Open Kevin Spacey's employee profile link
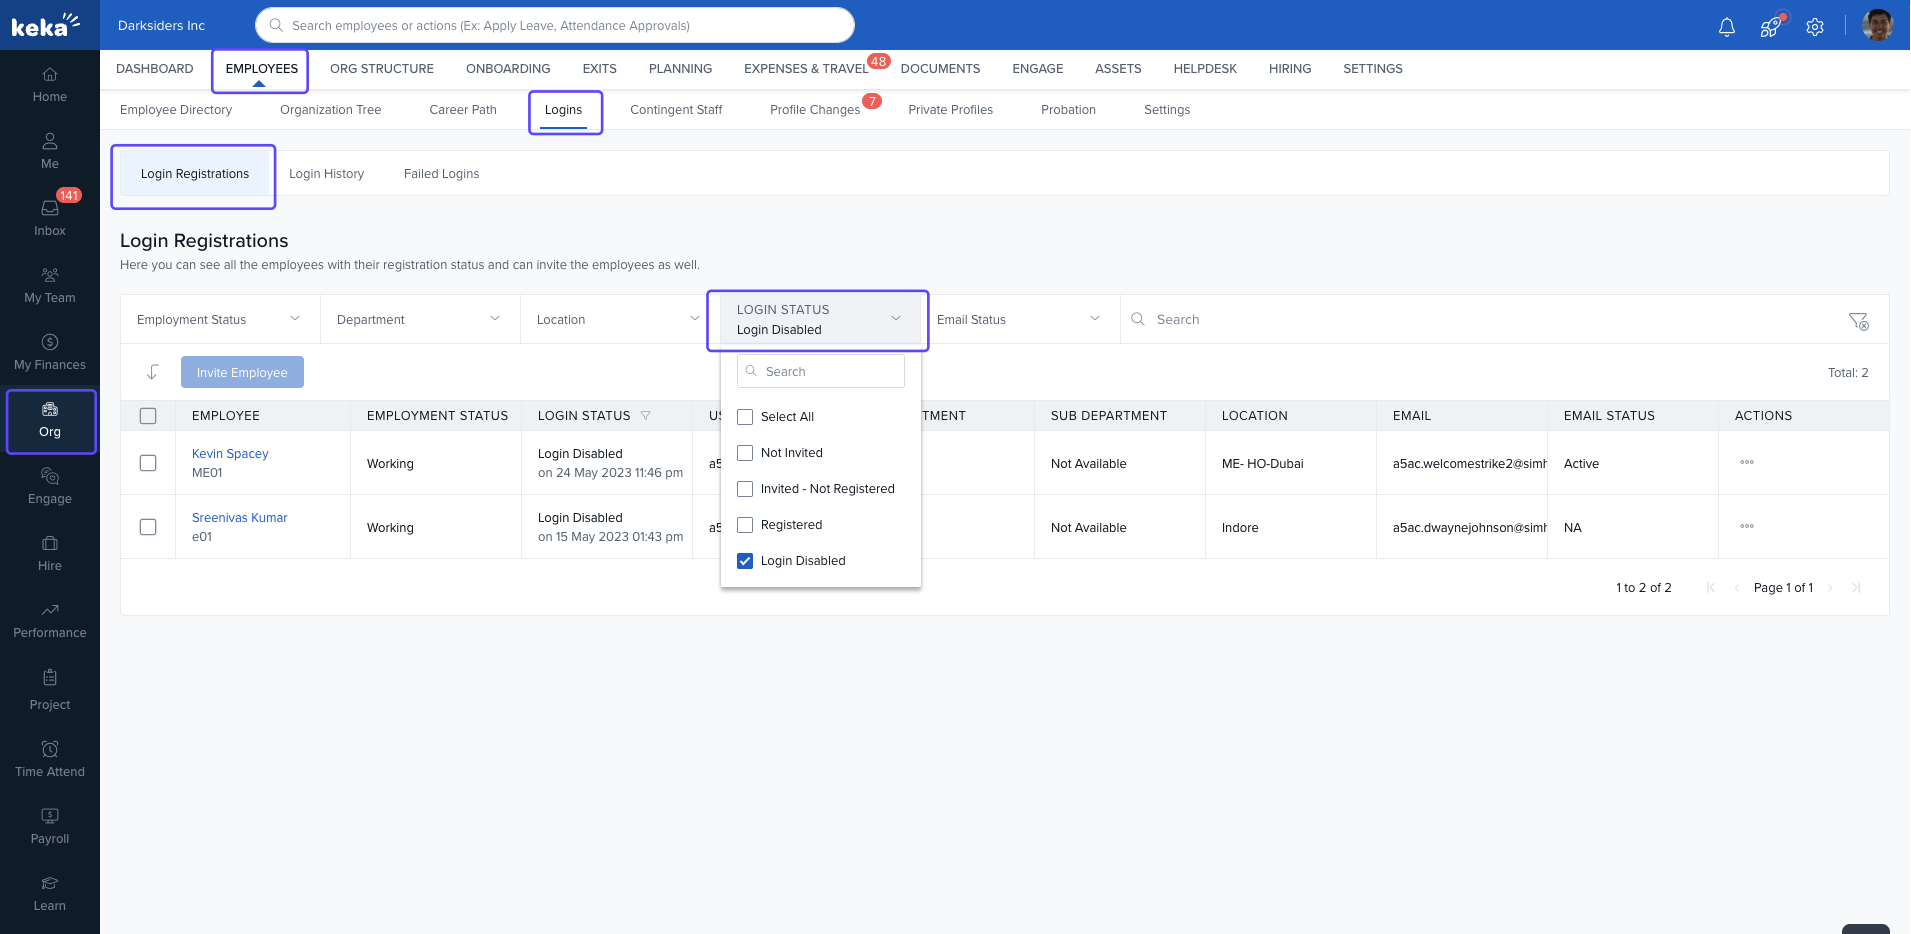The height and width of the screenshot is (934, 1911). point(230,454)
